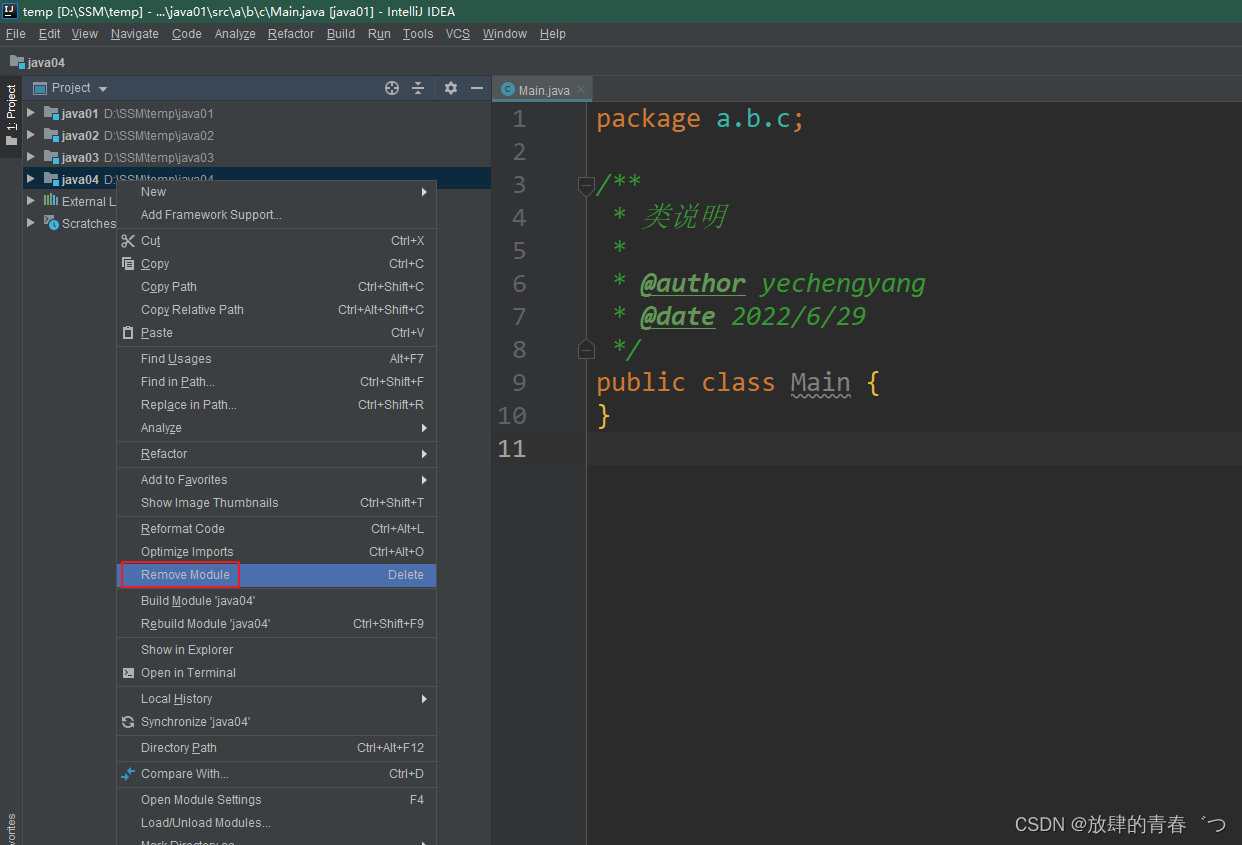Select Show Image Thumbnails
Viewport: 1242px width, 845px height.
coord(276,503)
